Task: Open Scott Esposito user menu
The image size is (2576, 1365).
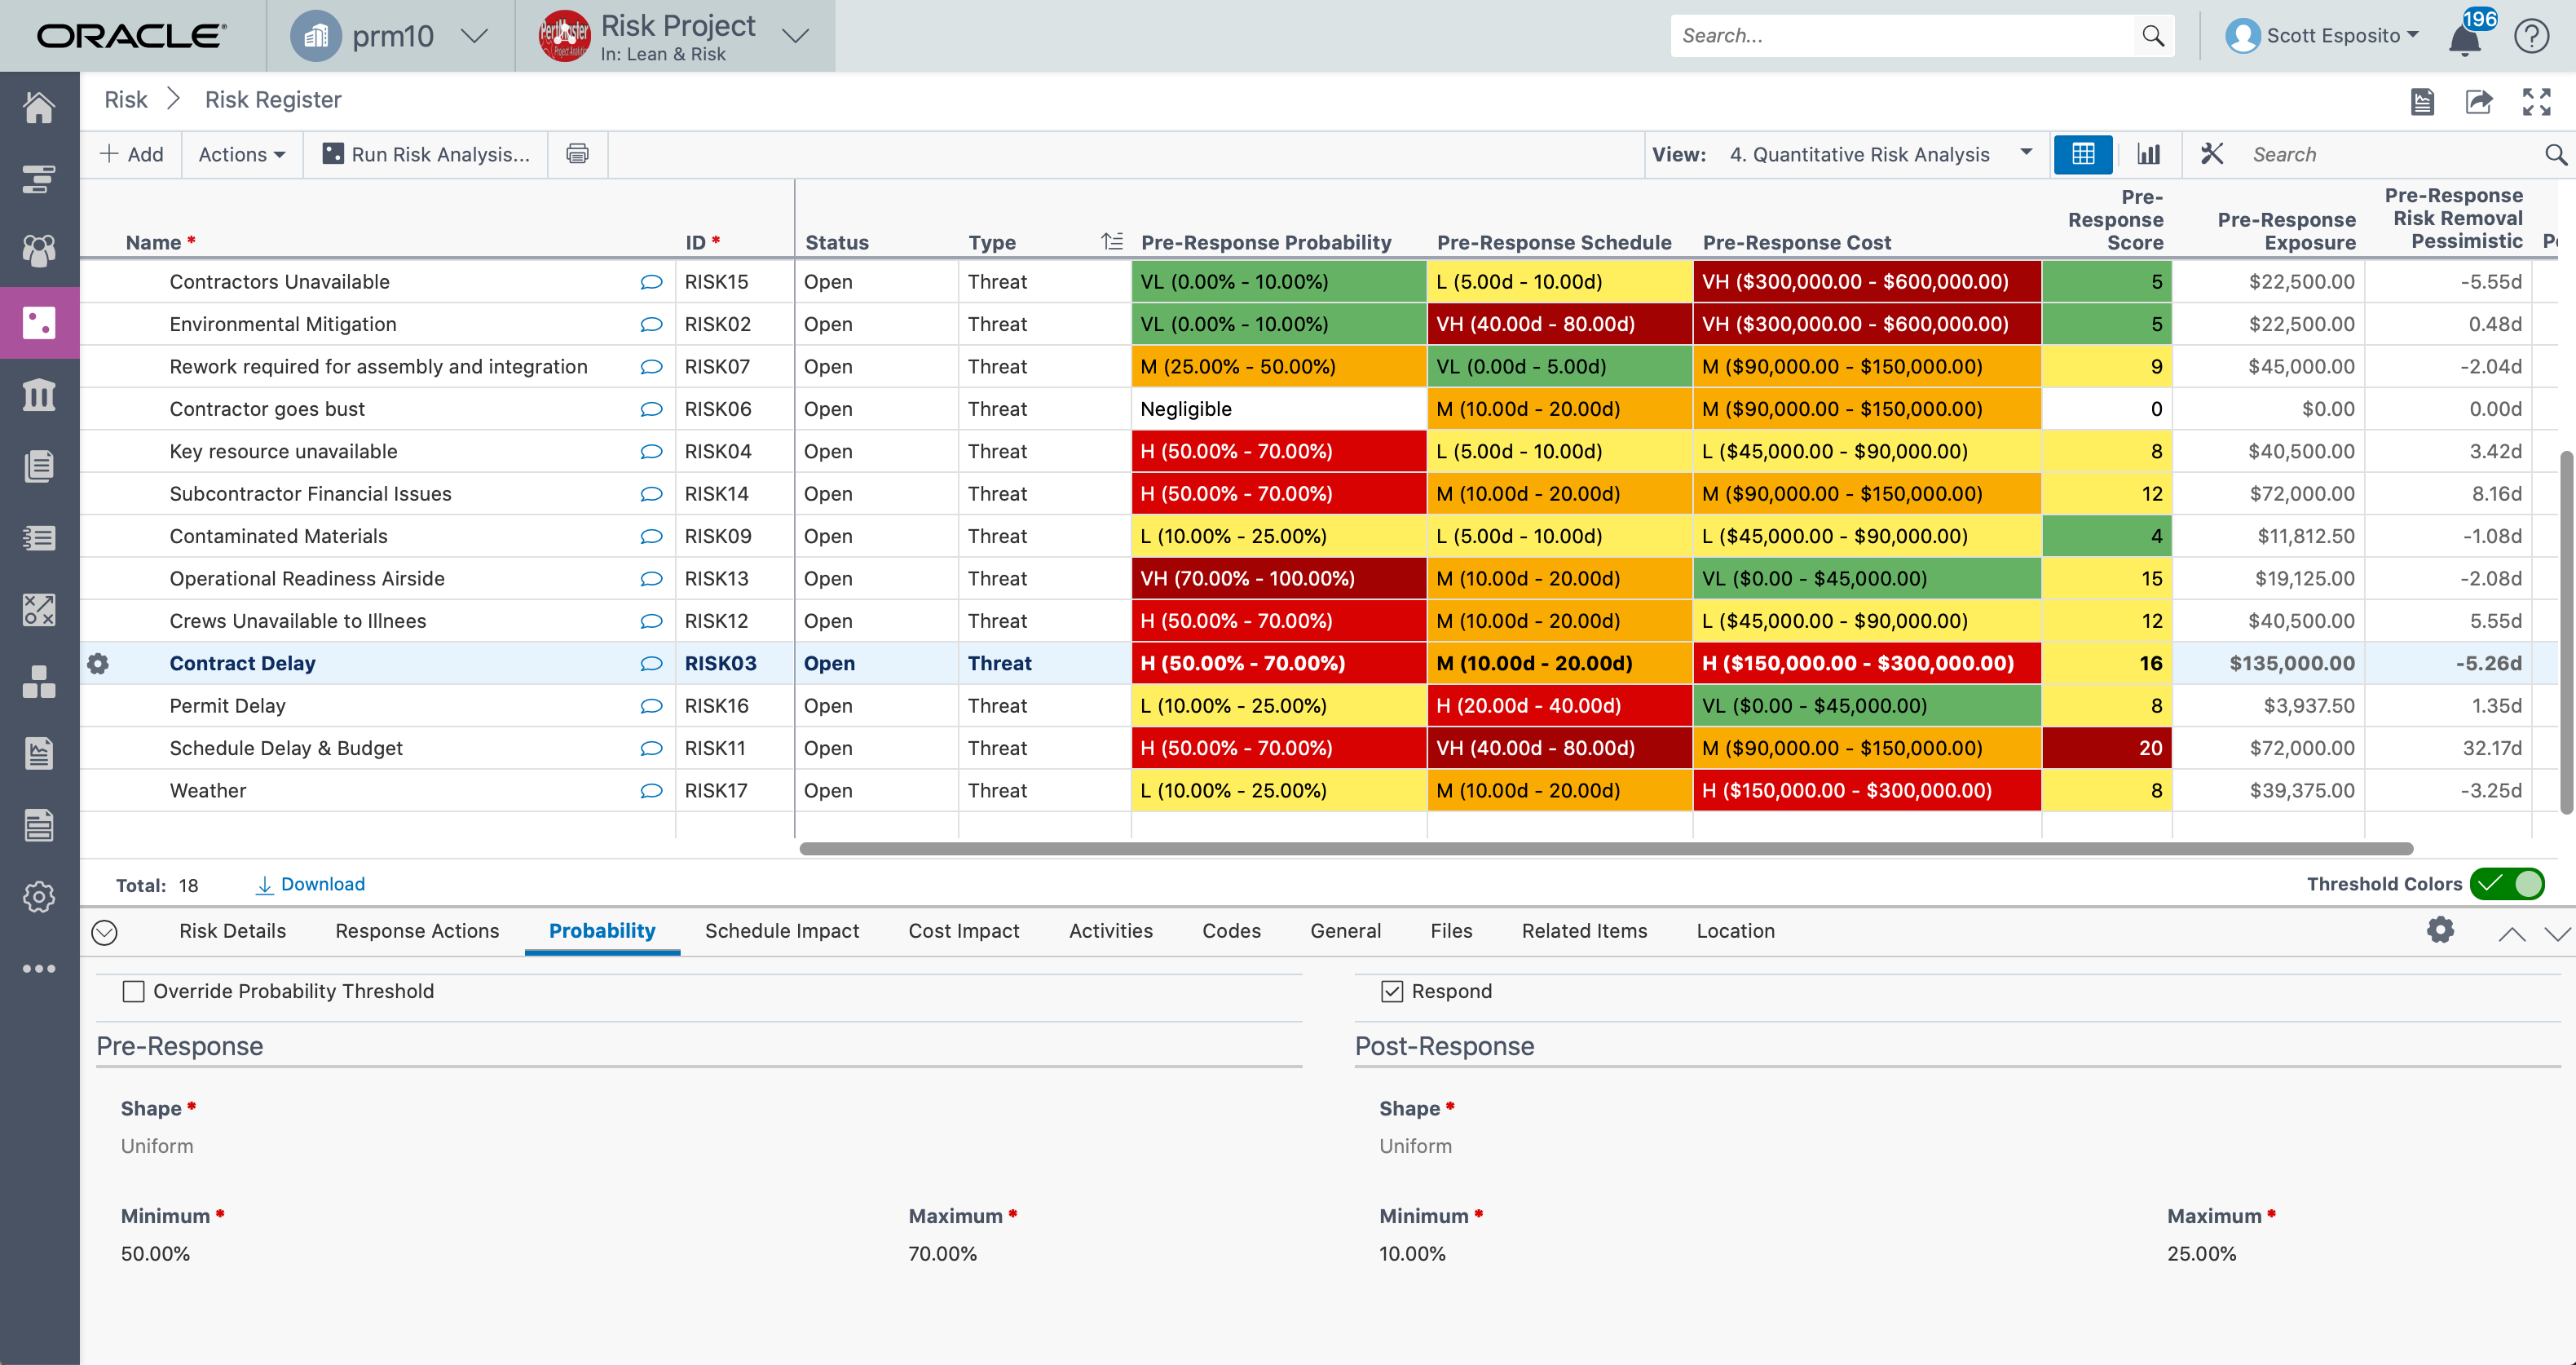Action: click(2332, 36)
